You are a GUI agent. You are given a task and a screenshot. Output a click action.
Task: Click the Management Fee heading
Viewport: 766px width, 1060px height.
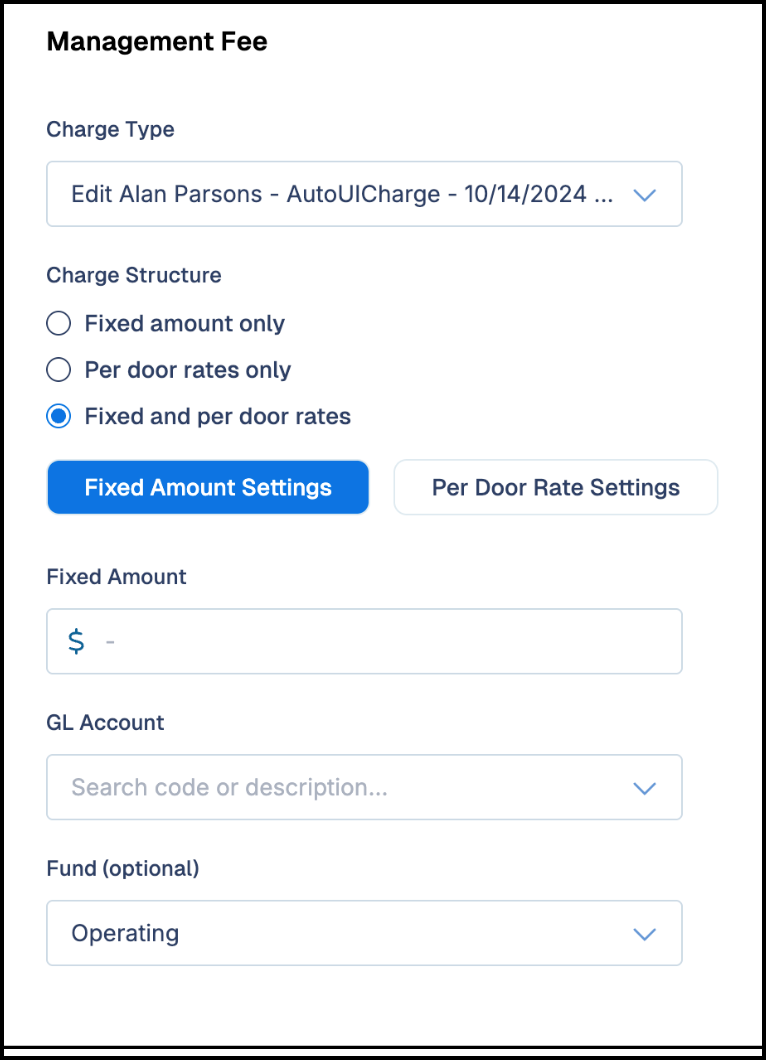[x=157, y=42]
